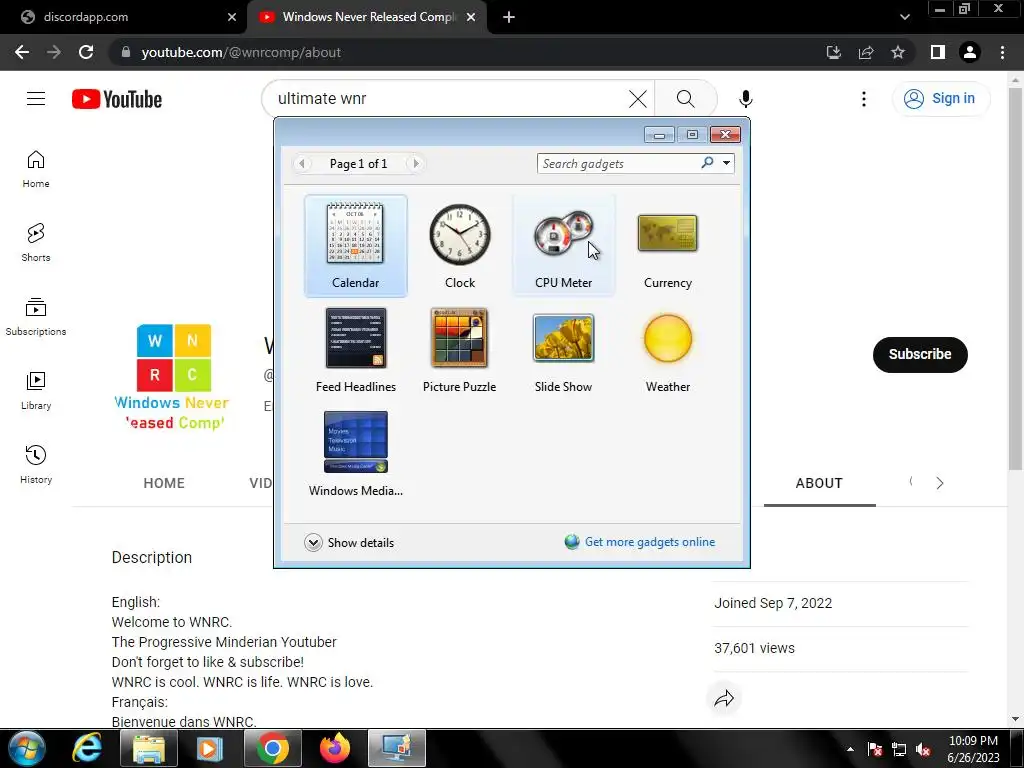The height and width of the screenshot is (768, 1024).
Task: Click the Sign in button
Action: (940, 99)
